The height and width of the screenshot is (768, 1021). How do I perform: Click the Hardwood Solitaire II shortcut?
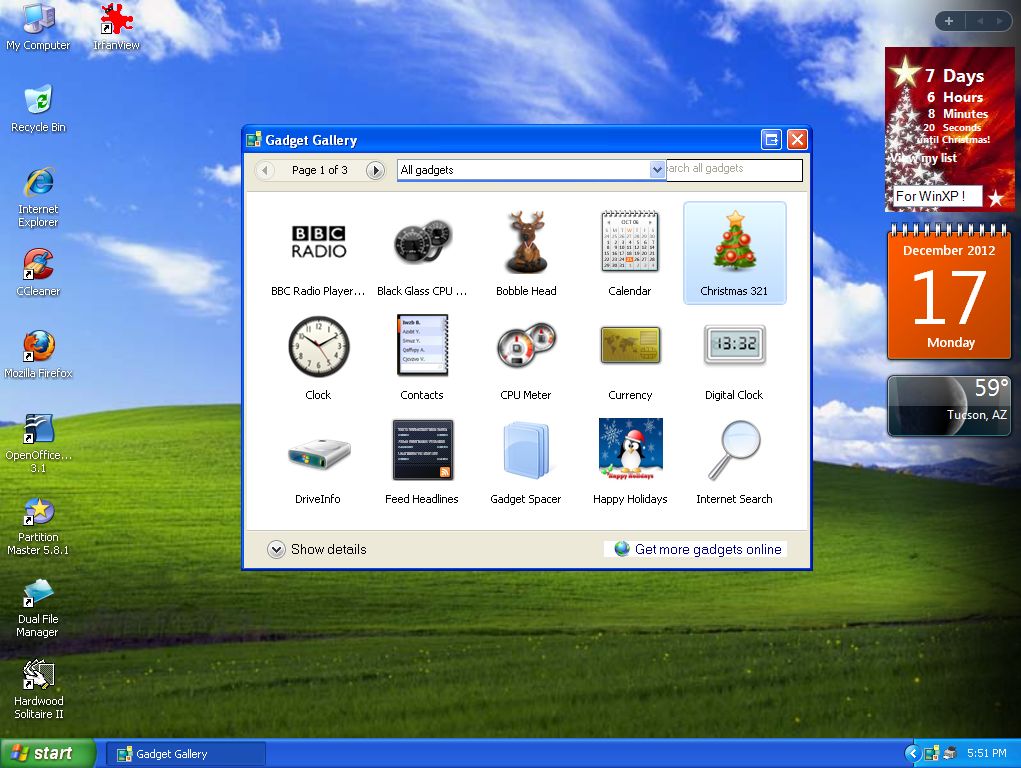[38, 690]
